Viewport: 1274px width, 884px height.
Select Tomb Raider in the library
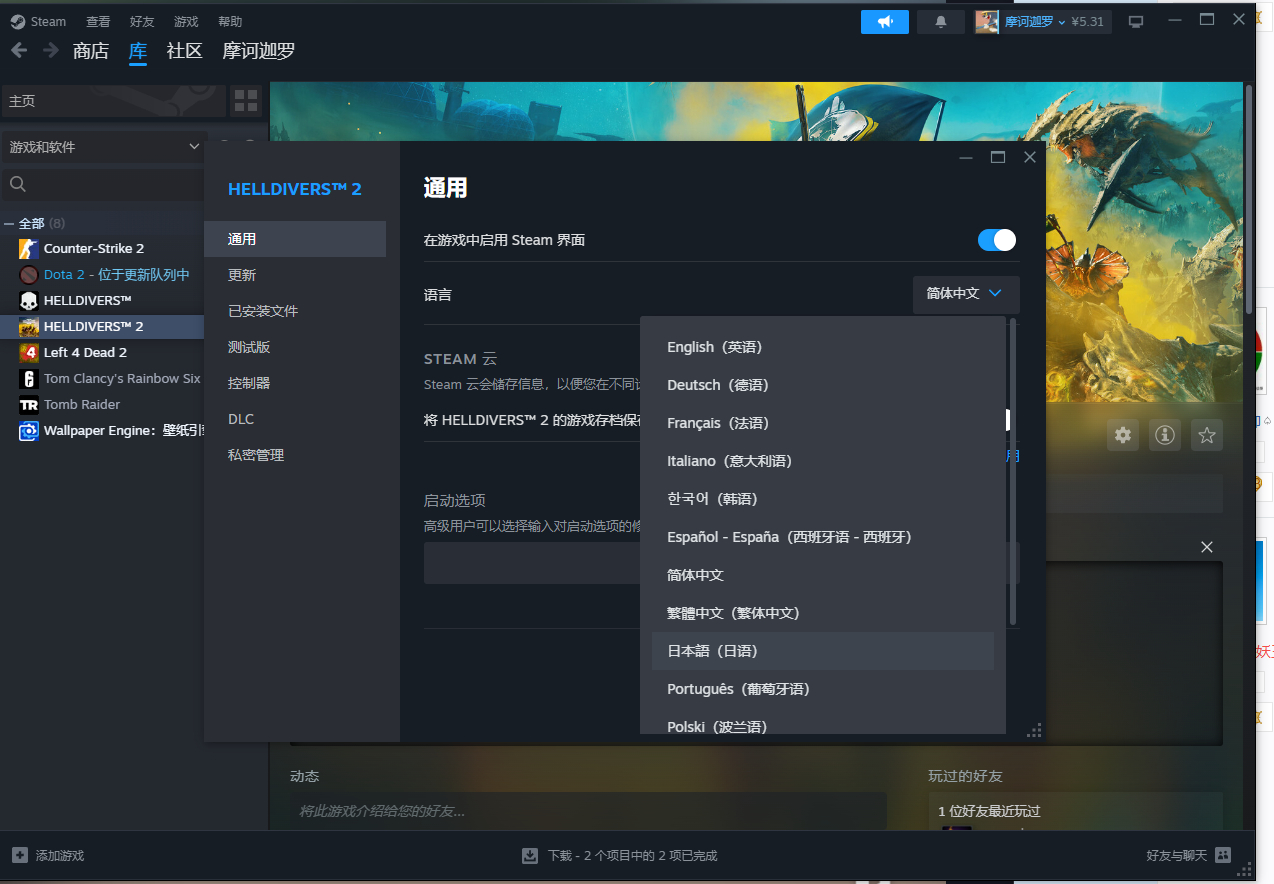pos(82,404)
